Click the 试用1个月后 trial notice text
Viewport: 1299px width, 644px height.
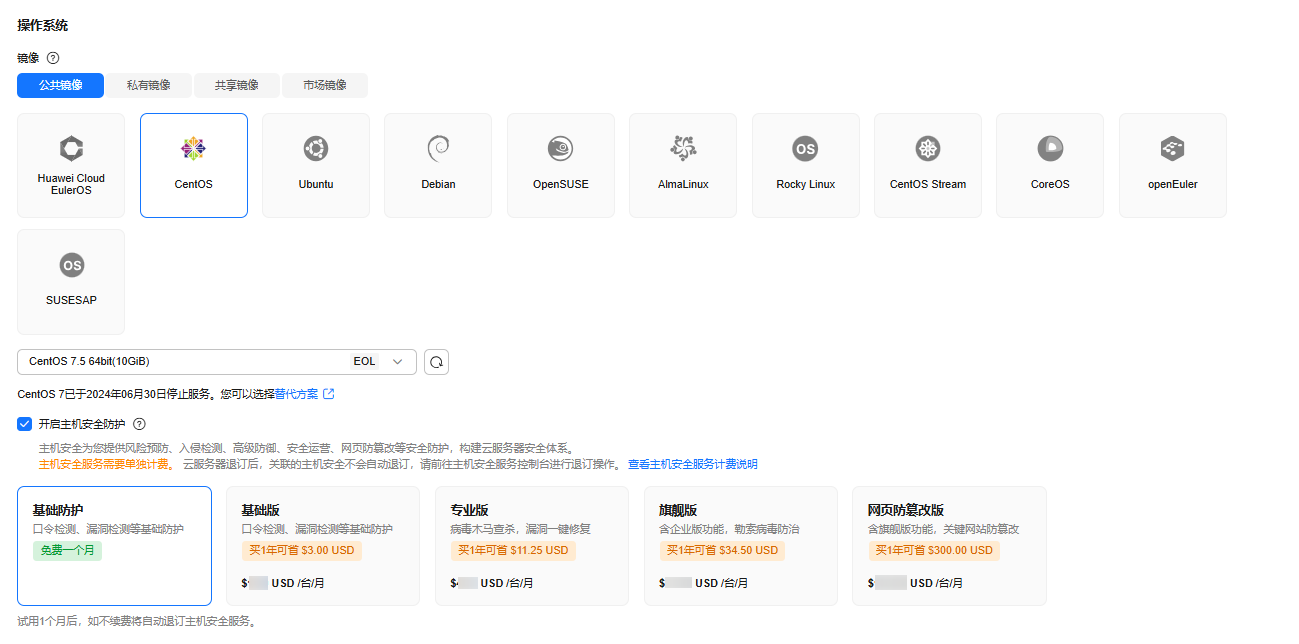pos(137,621)
